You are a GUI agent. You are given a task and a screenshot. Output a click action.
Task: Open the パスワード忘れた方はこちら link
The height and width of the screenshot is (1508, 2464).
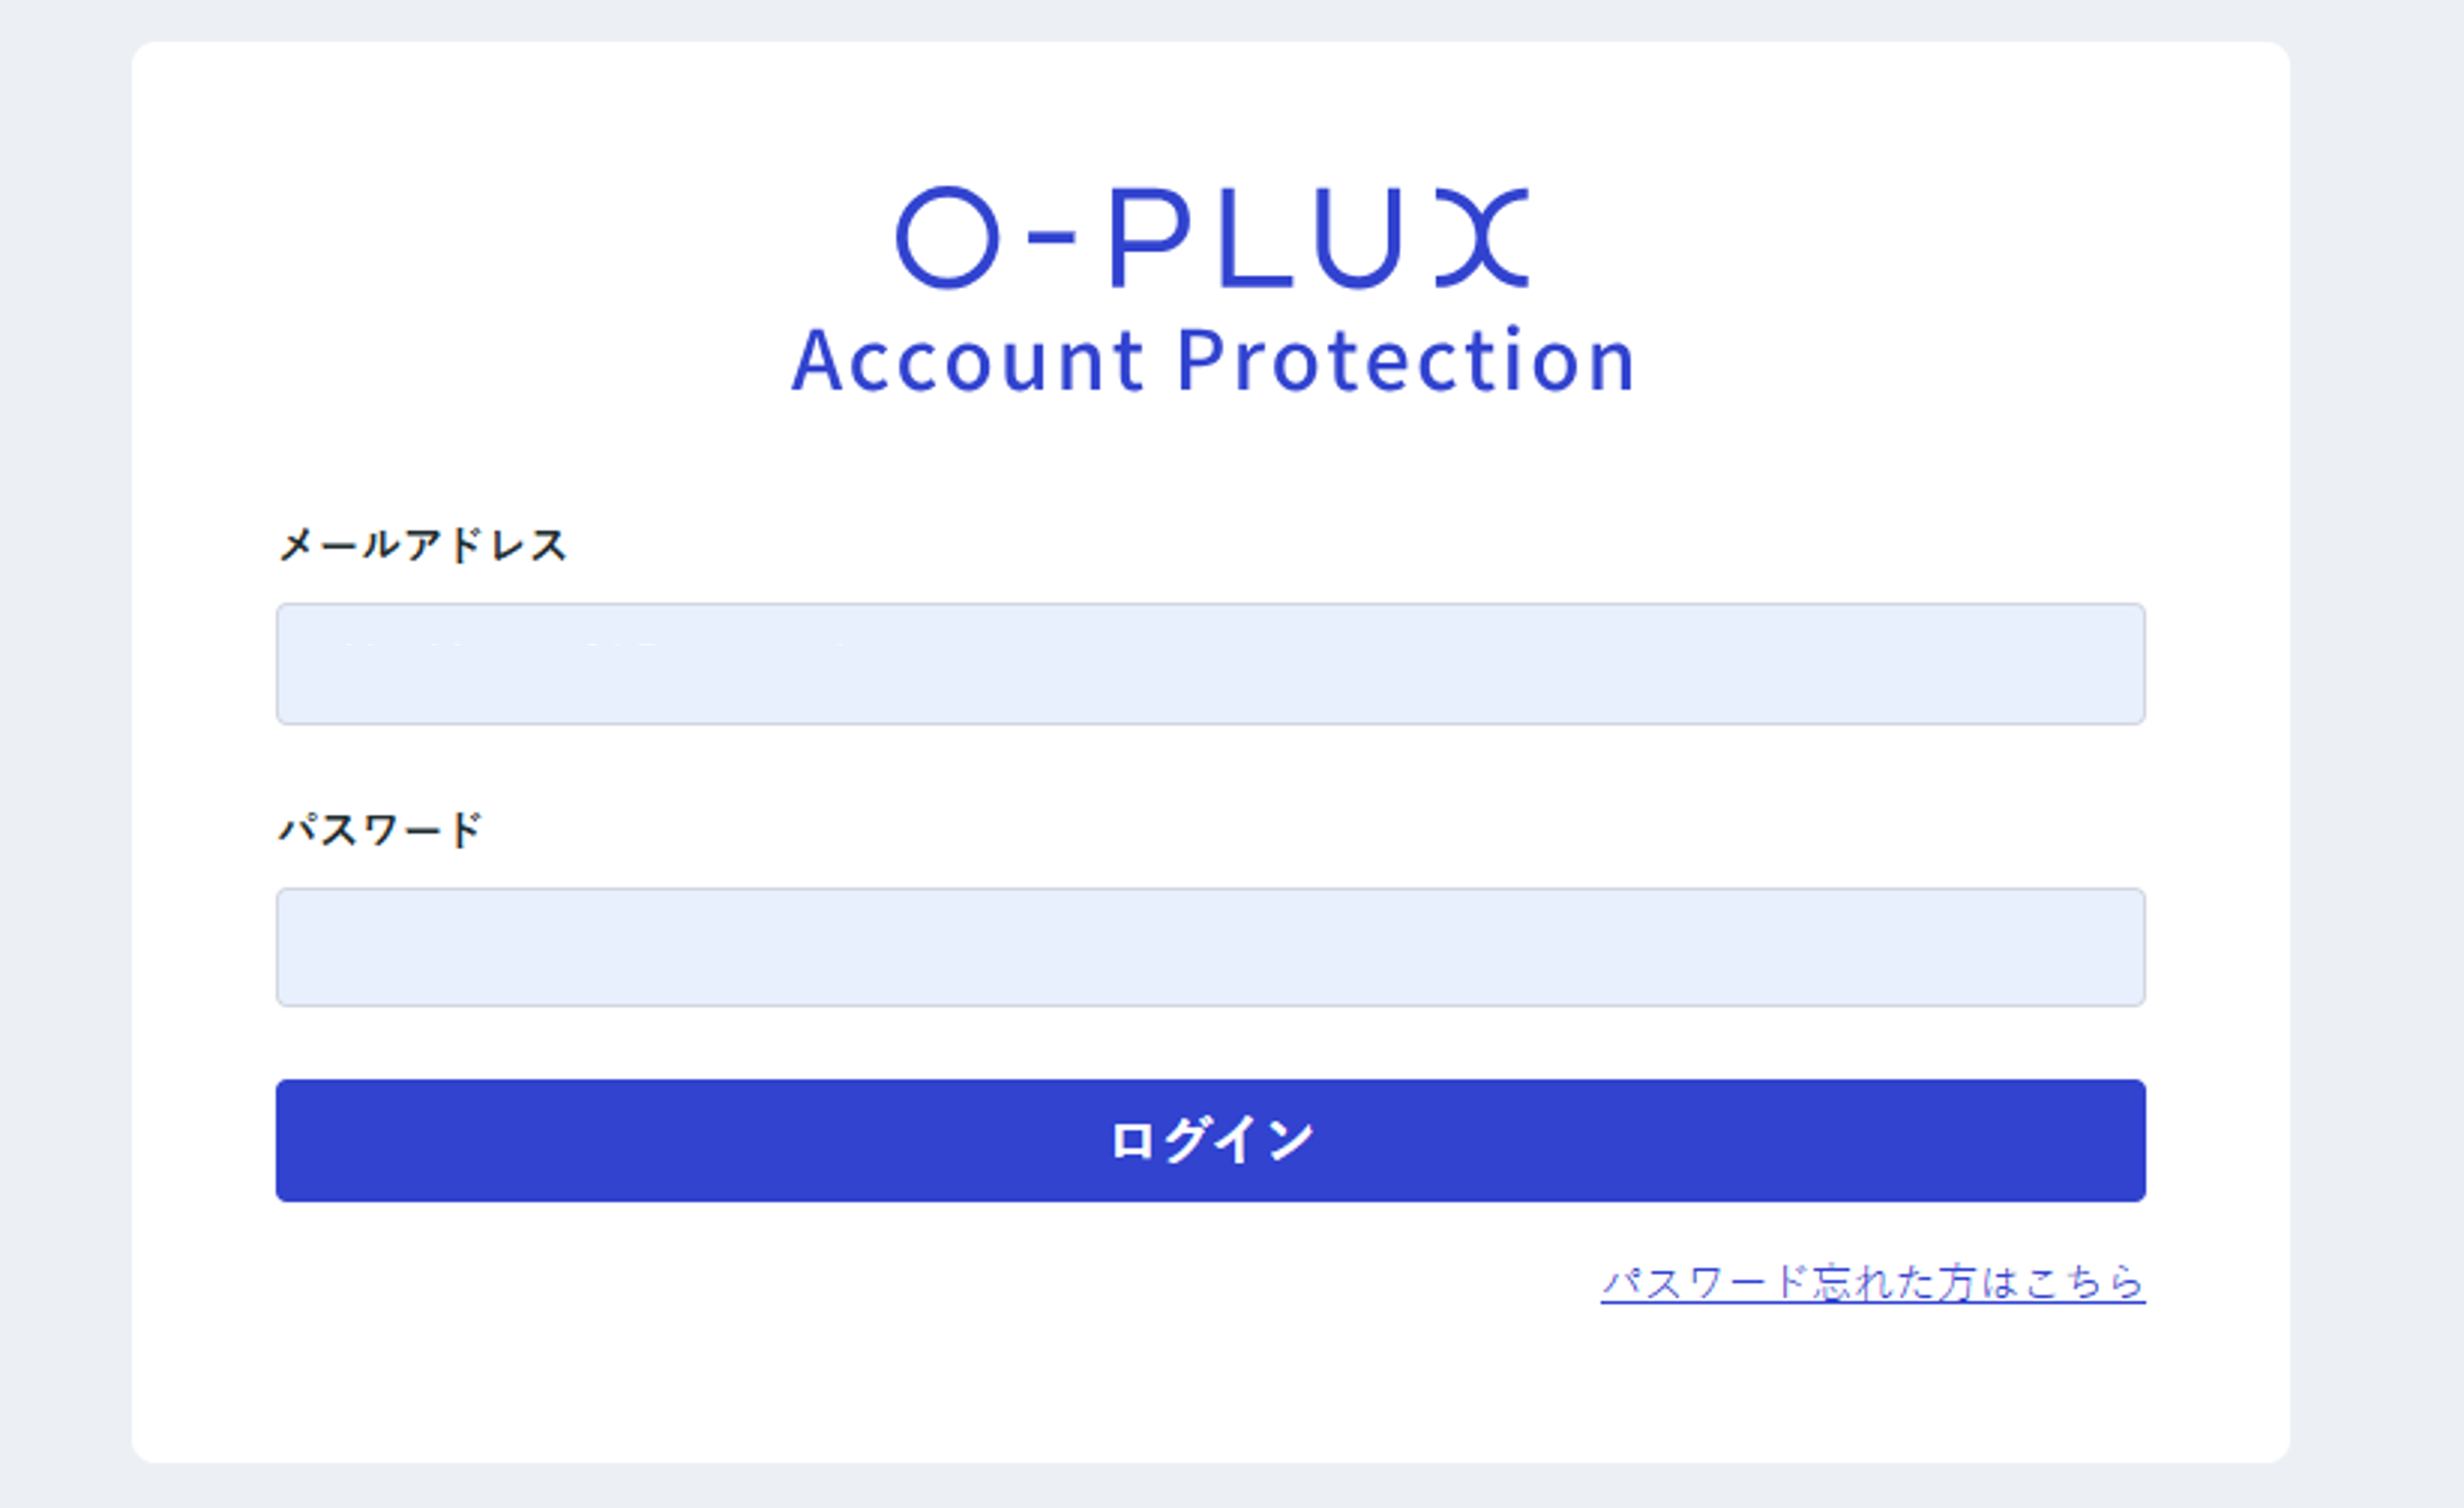click(x=1872, y=1283)
